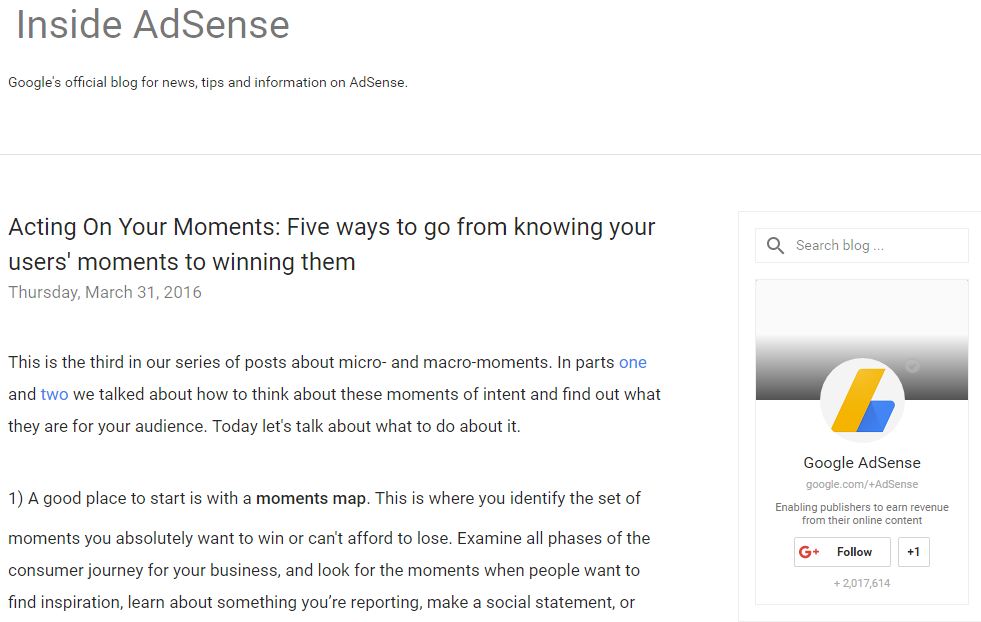Click the Google AdSense logo avatar
This screenshot has width=981, height=622.
(862, 401)
